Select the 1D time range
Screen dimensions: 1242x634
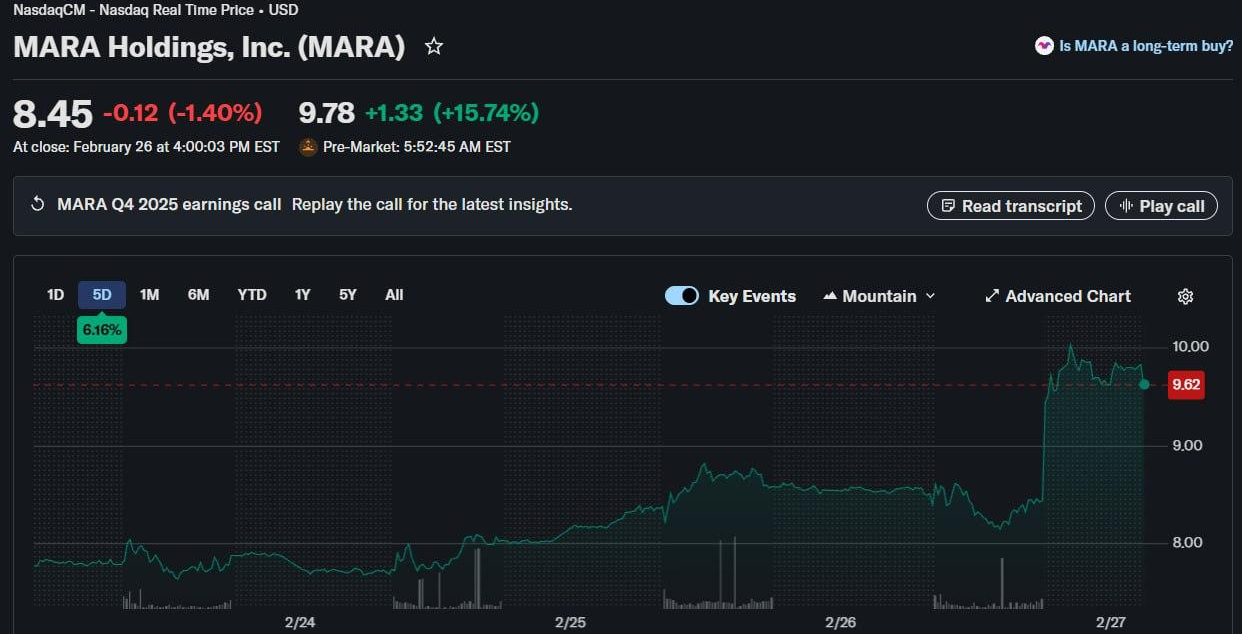(x=55, y=295)
